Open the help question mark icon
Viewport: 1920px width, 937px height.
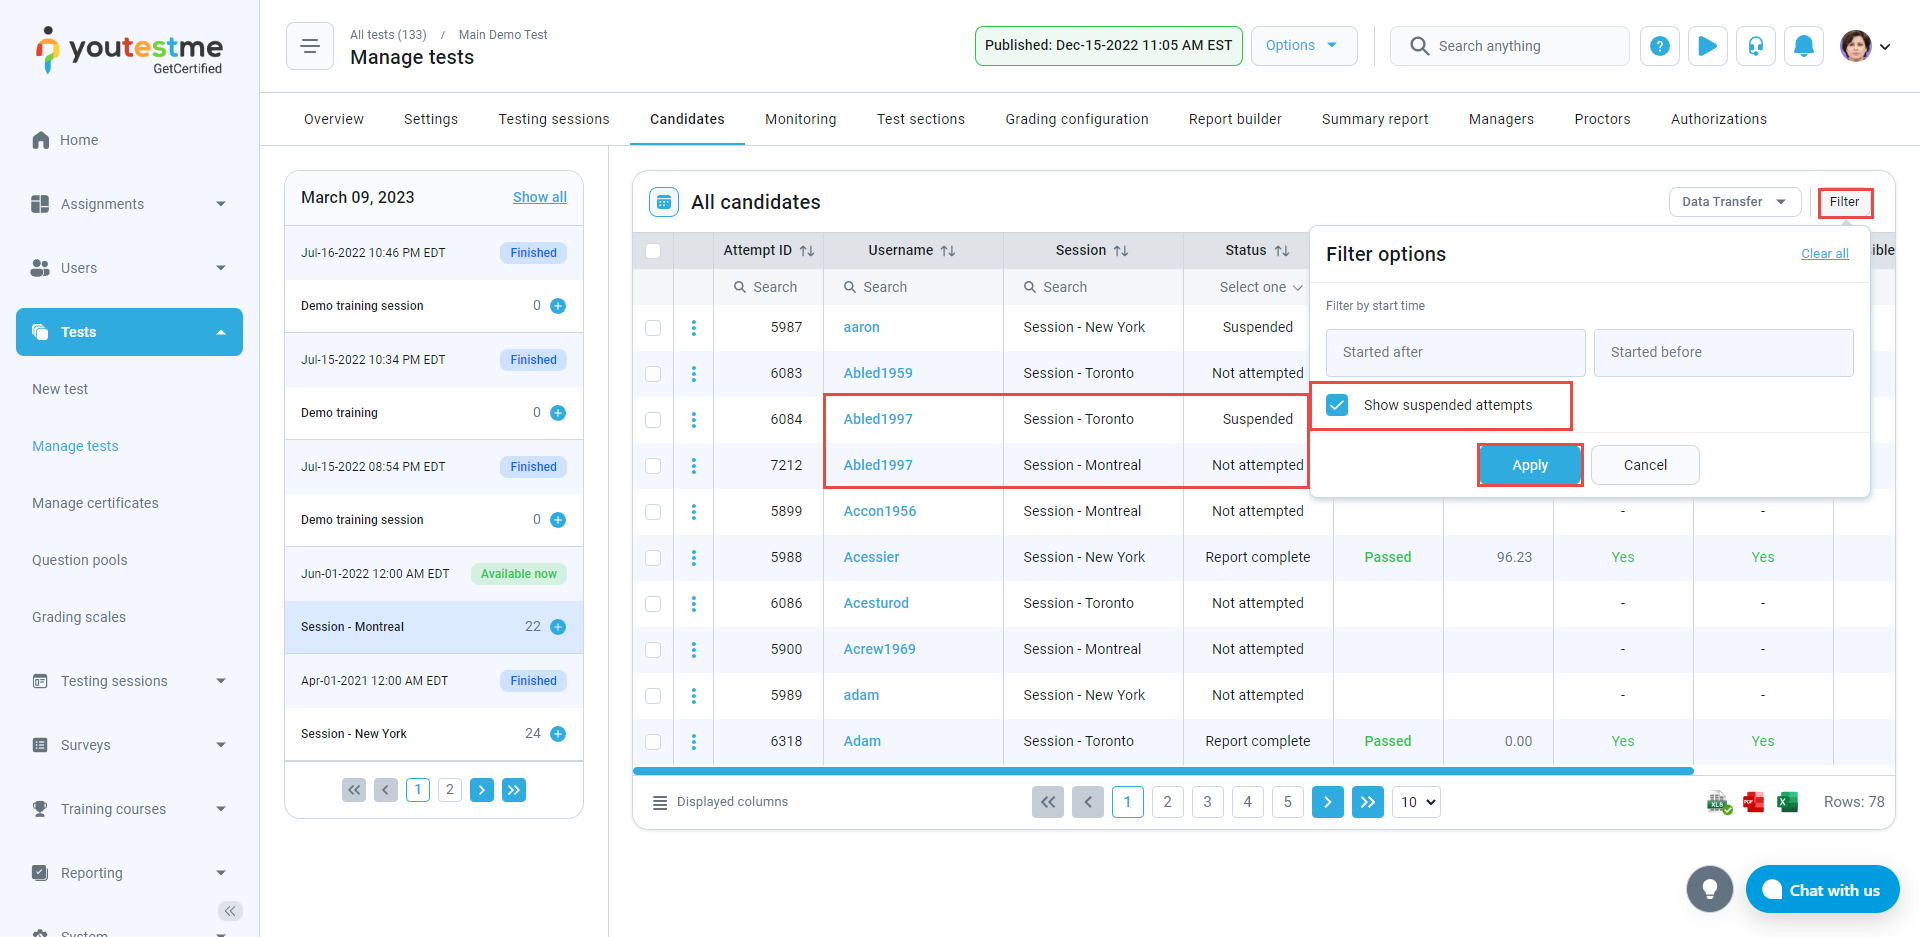[1659, 46]
